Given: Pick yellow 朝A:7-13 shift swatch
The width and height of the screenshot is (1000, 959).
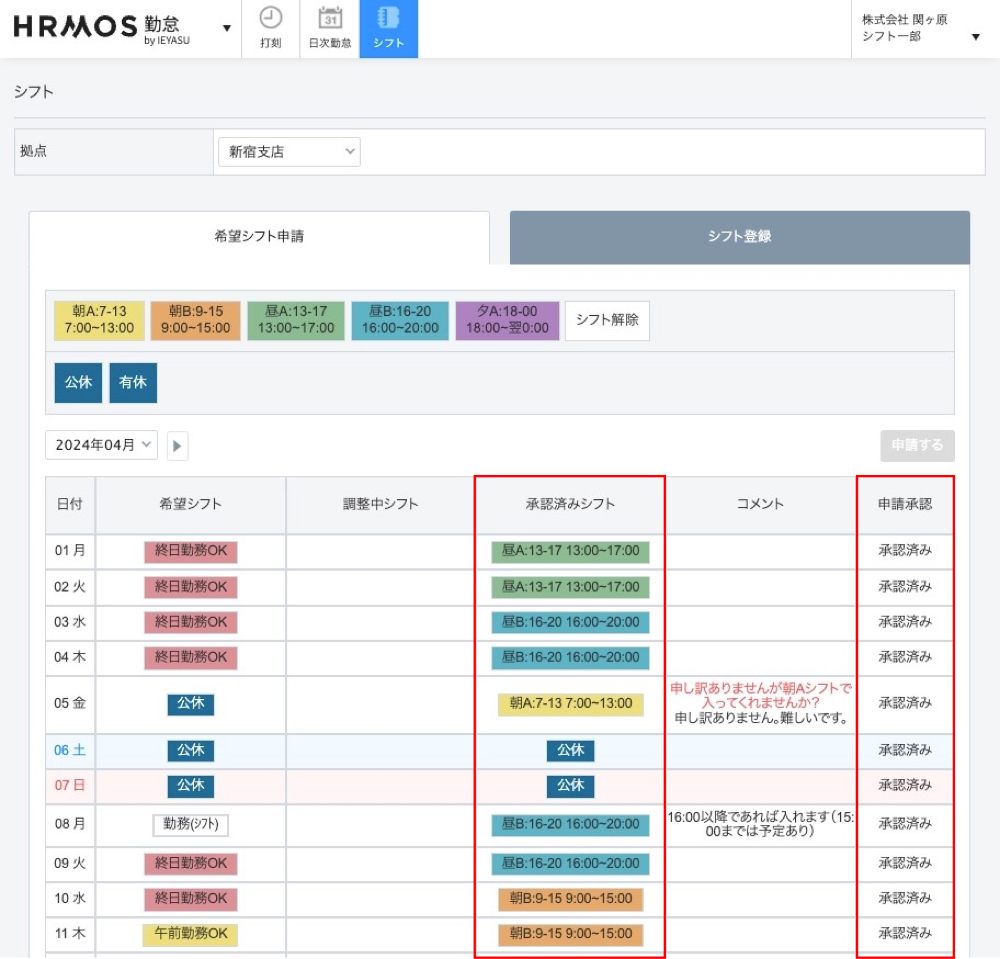Looking at the screenshot, I should (99, 321).
